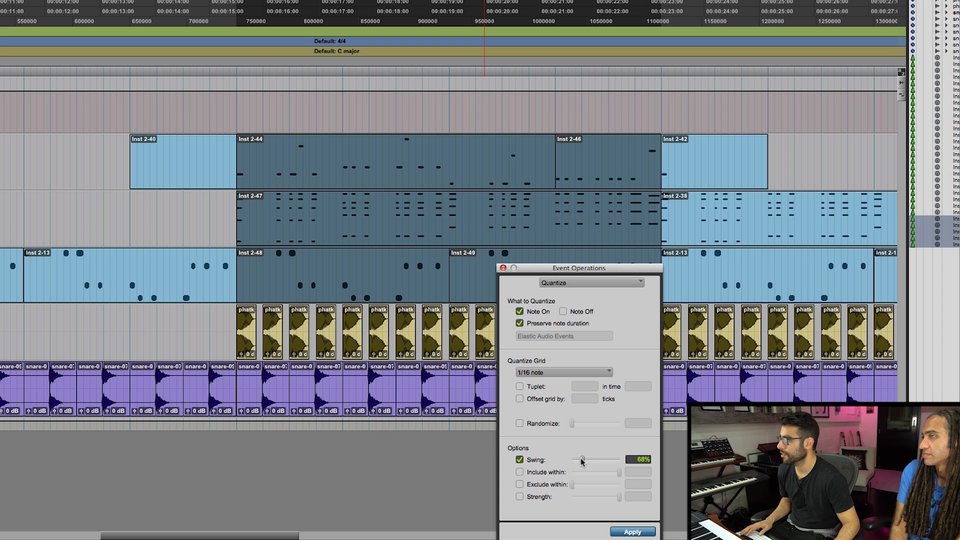
Task: Enable the Tuplet checkbox
Action: tap(519, 386)
